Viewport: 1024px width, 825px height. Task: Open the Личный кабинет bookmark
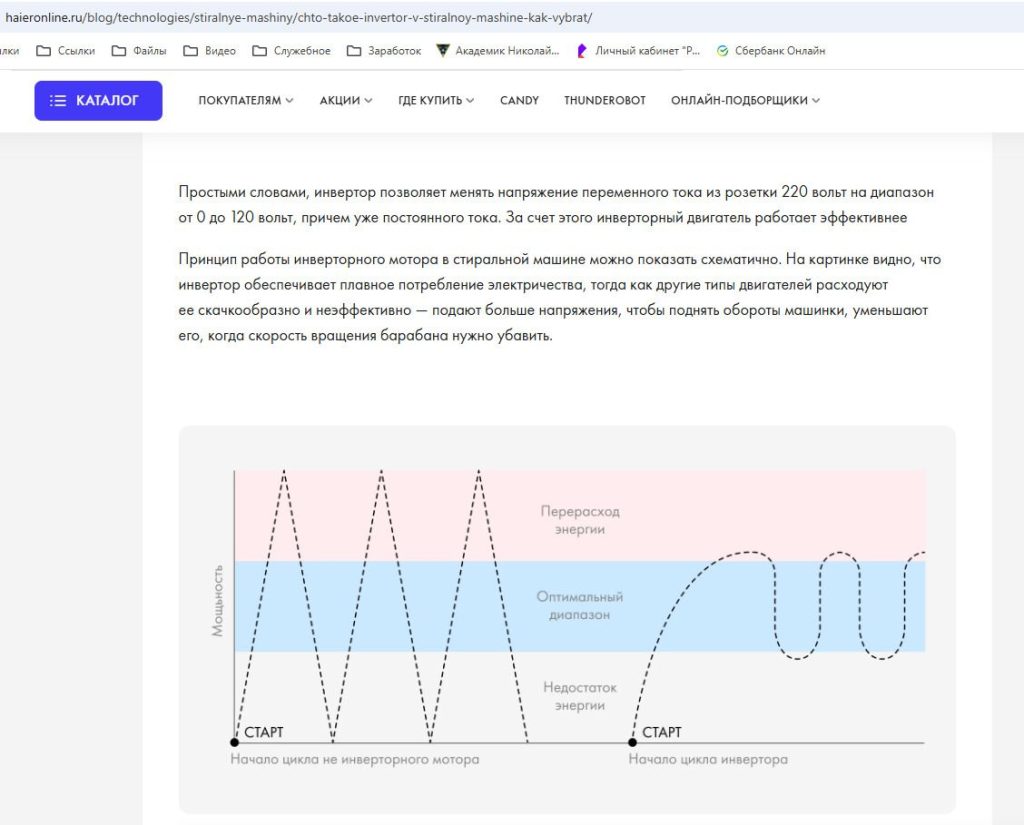coord(638,51)
